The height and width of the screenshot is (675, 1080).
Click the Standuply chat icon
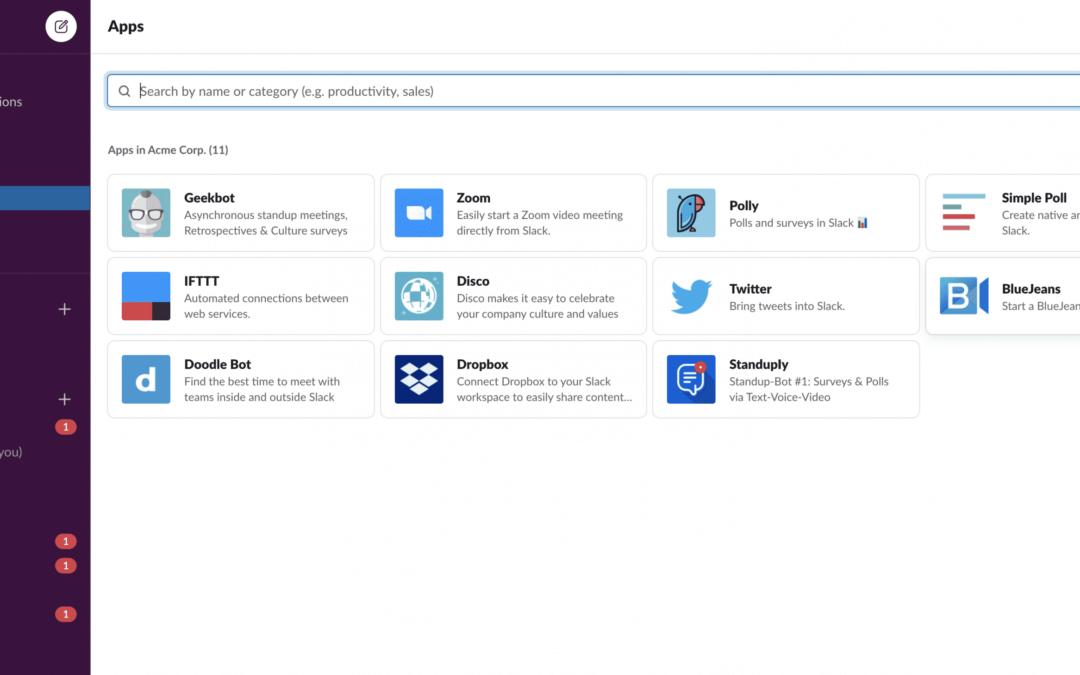691,380
